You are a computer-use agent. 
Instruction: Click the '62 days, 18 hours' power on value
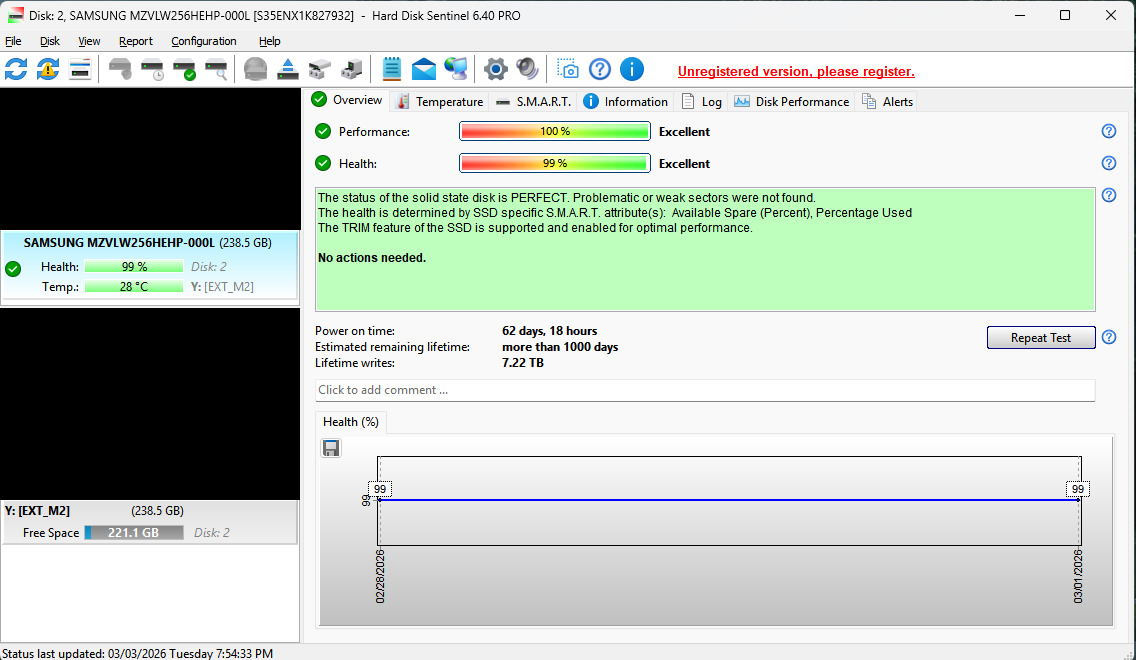tap(549, 331)
